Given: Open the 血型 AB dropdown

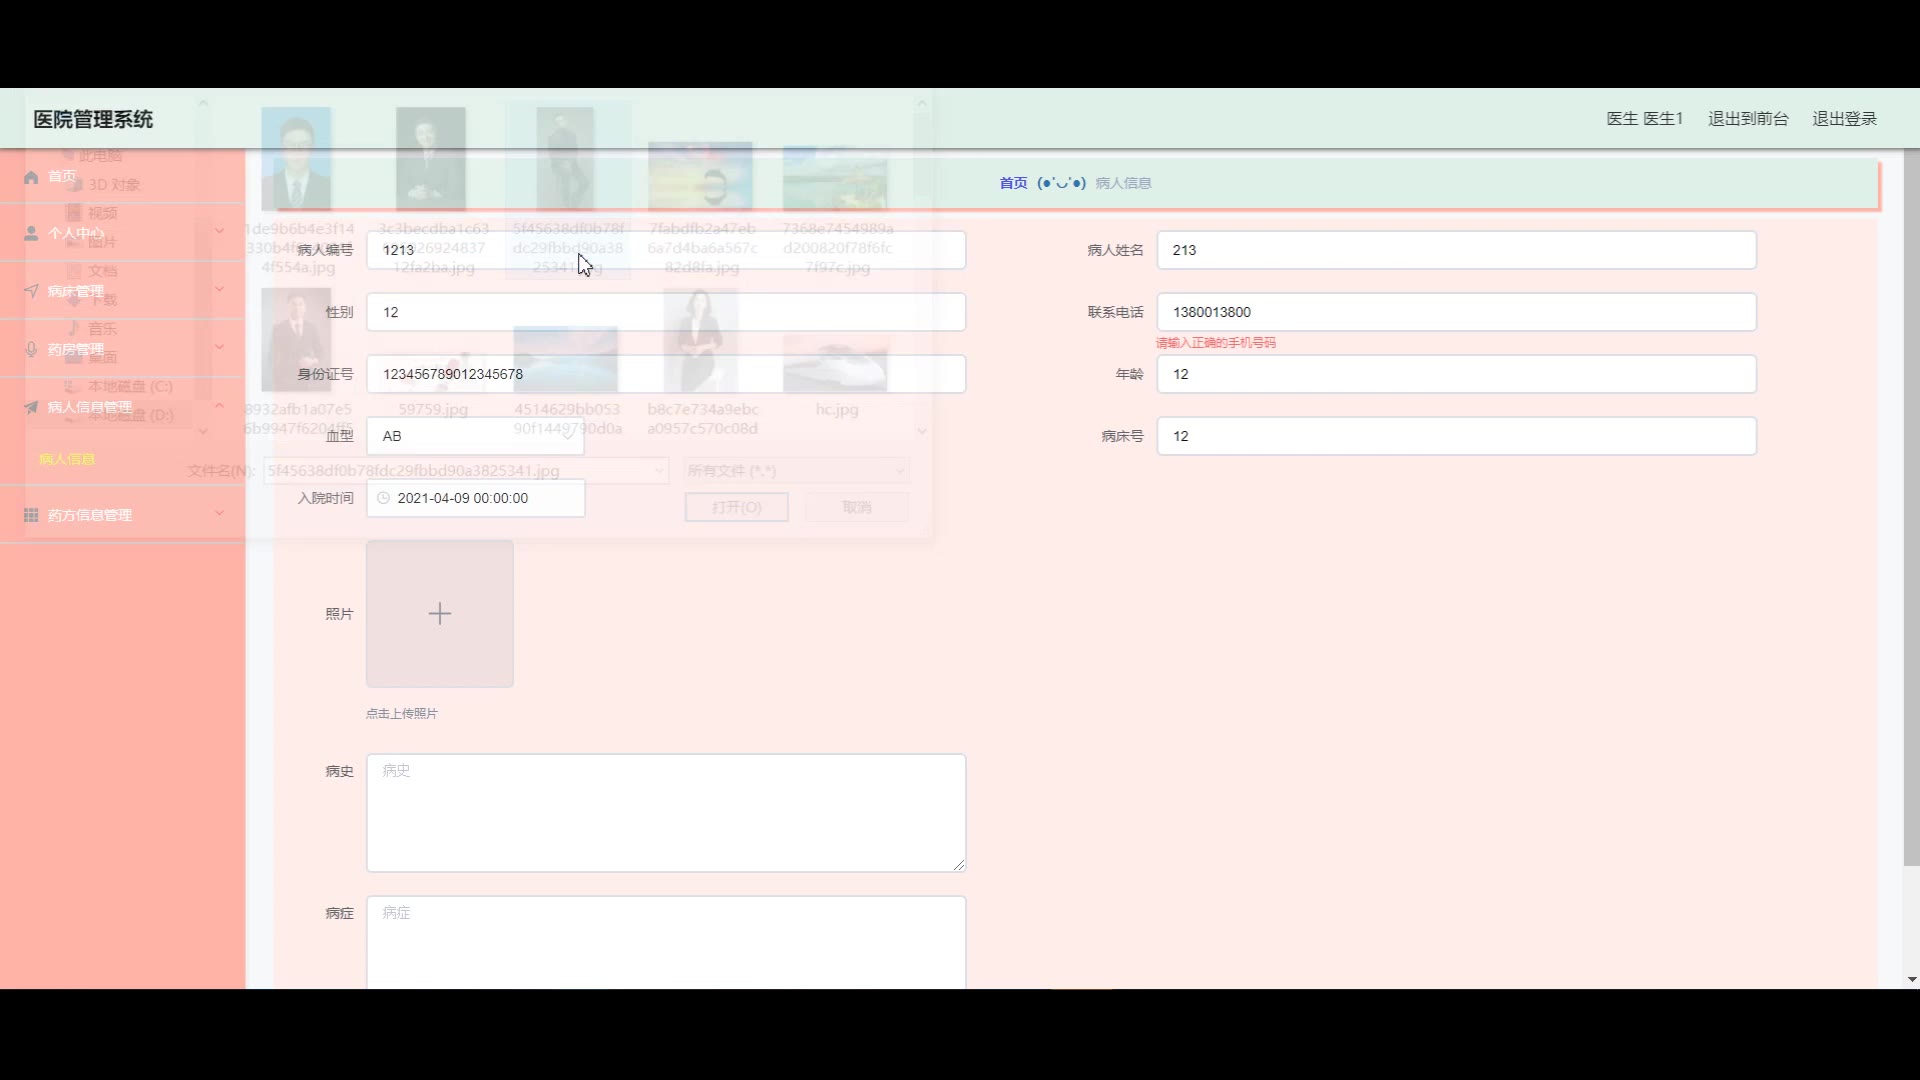Looking at the screenshot, I should click(475, 436).
